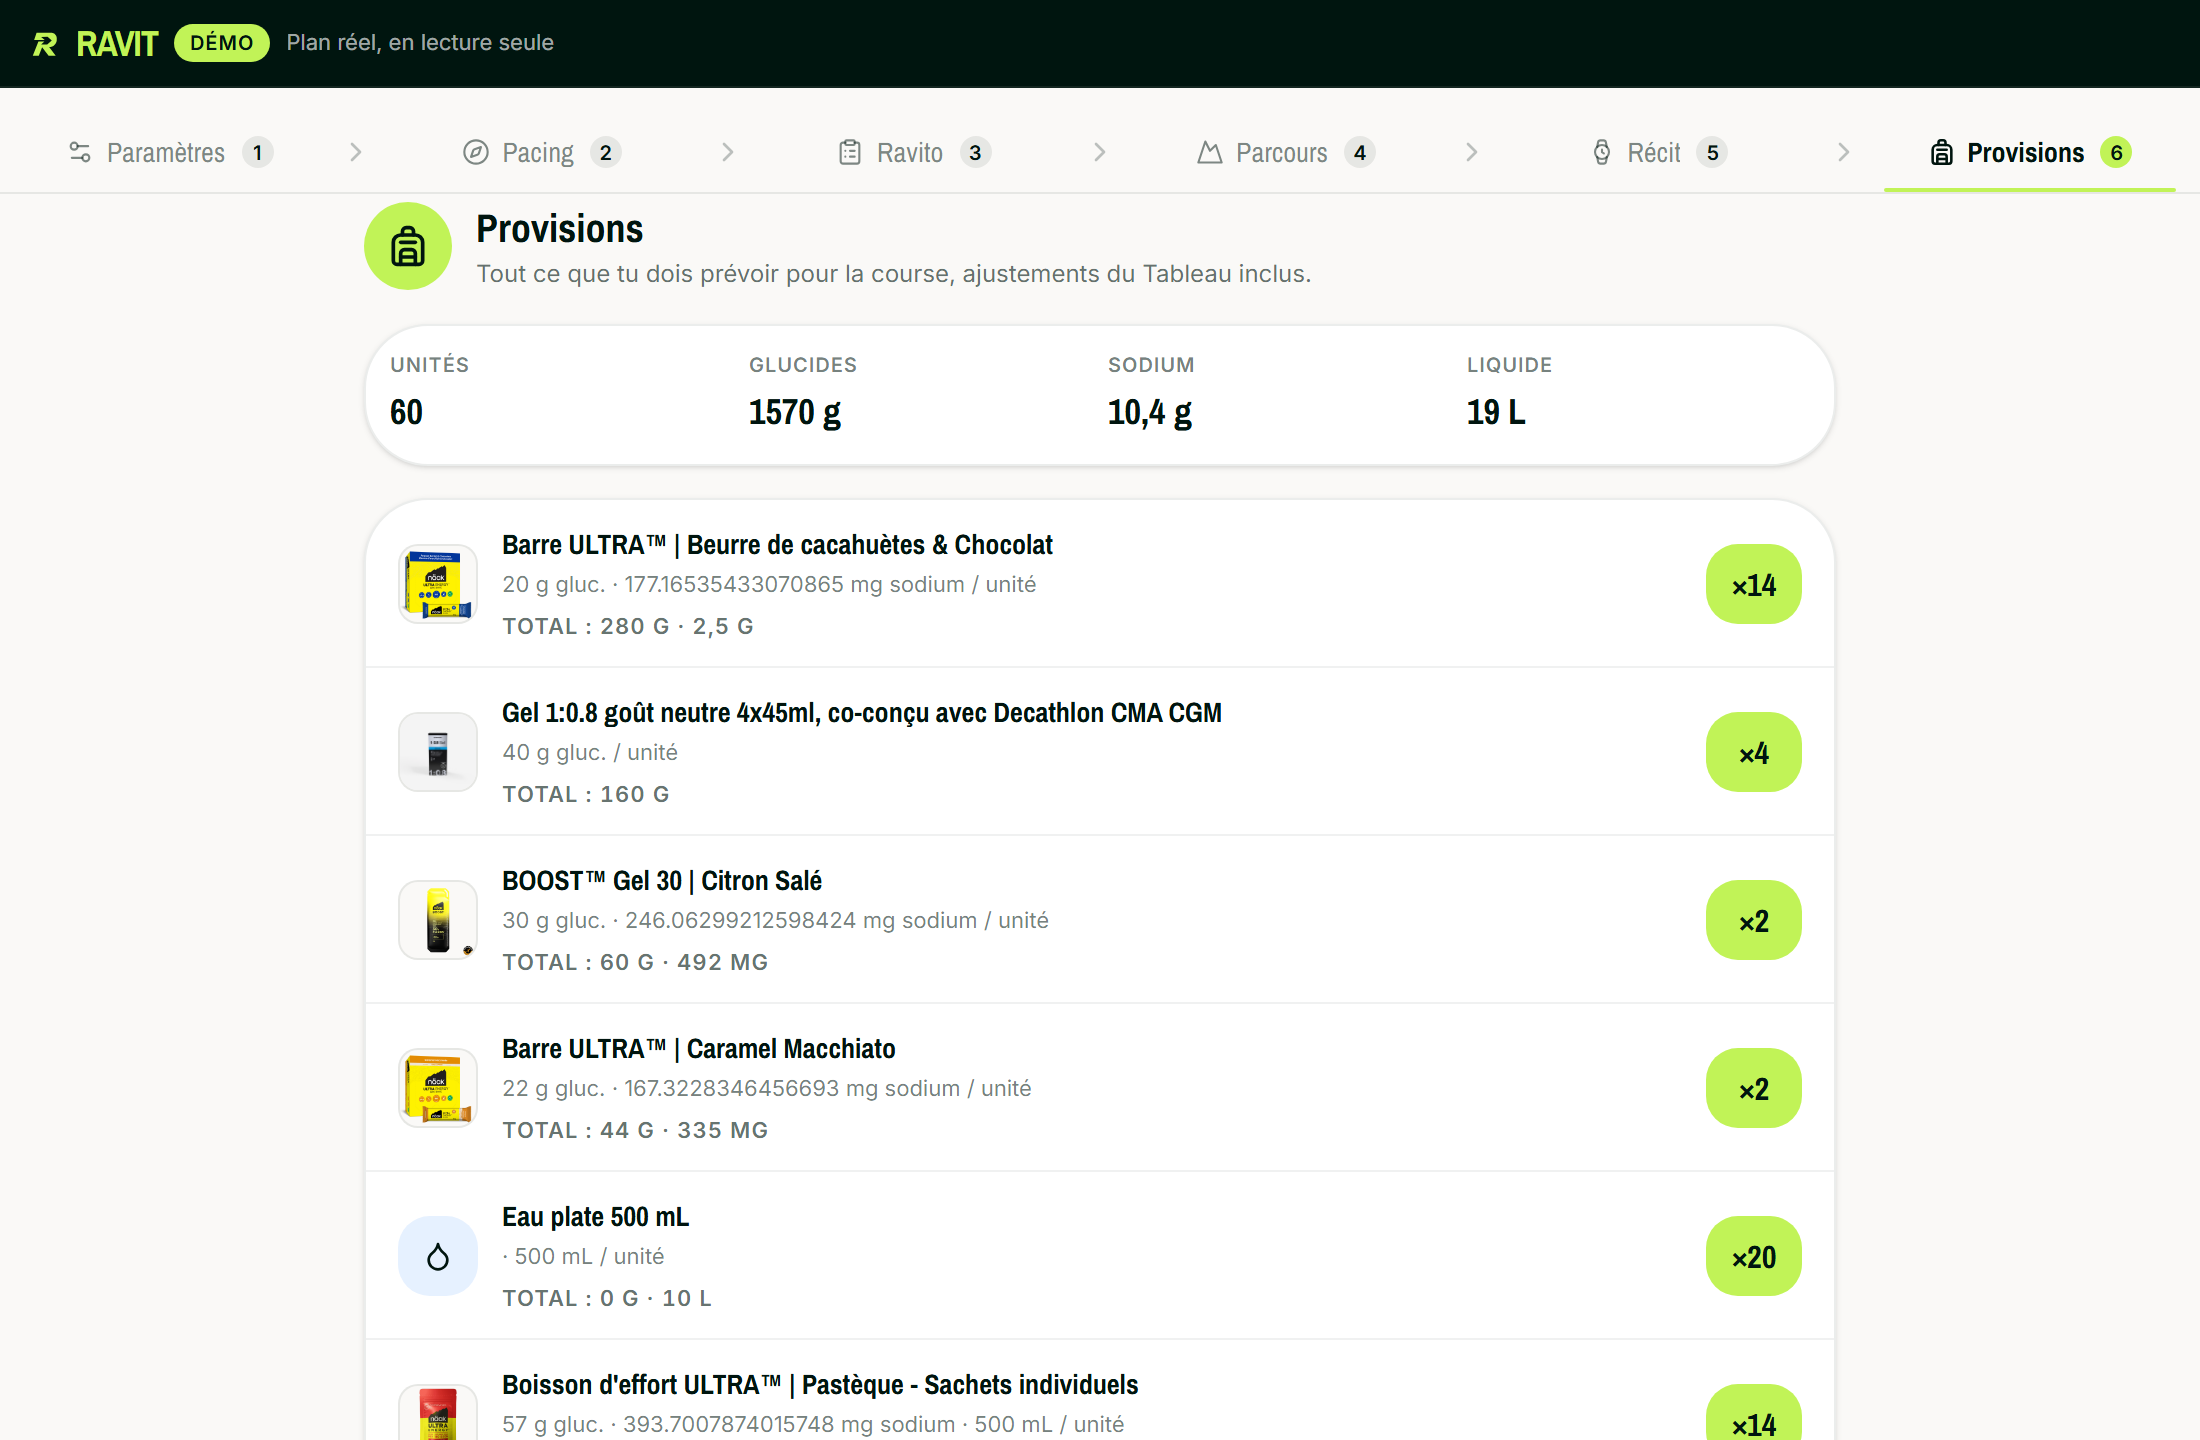This screenshot has height=1440, width=2200.
Task: Click the Provisions backpack tab icon
Action: (1942, 152)
